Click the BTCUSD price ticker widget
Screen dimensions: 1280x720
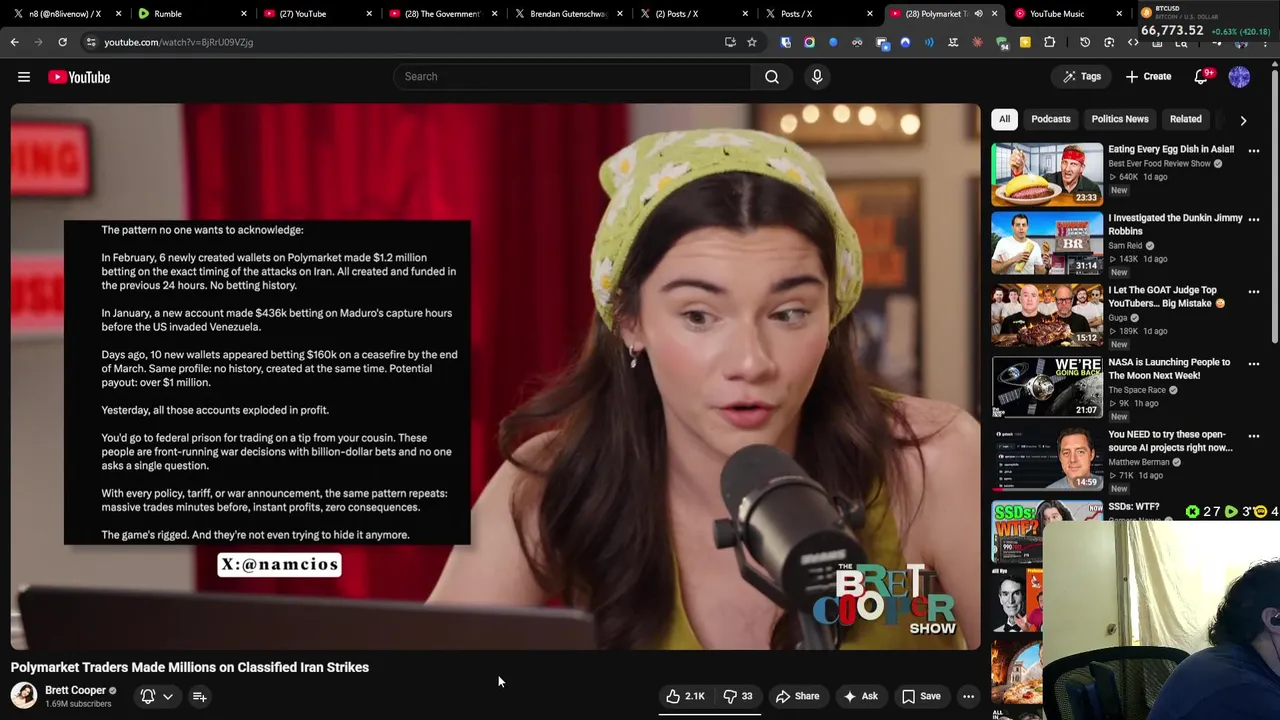pos(1207,21)
